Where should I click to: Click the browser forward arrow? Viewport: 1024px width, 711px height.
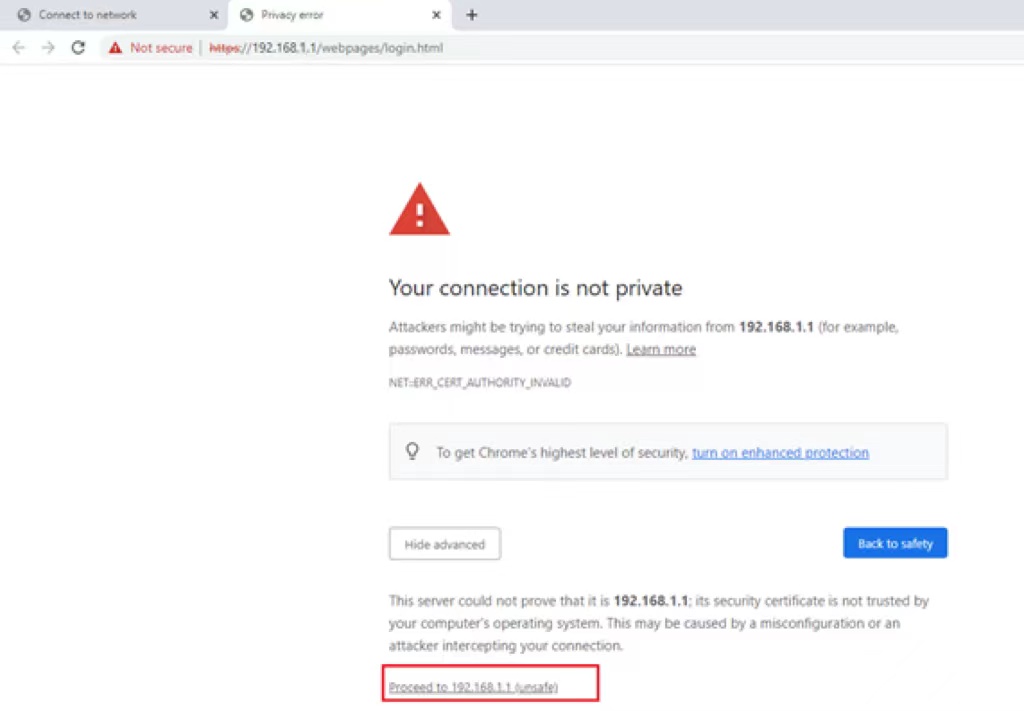point(47,47)
